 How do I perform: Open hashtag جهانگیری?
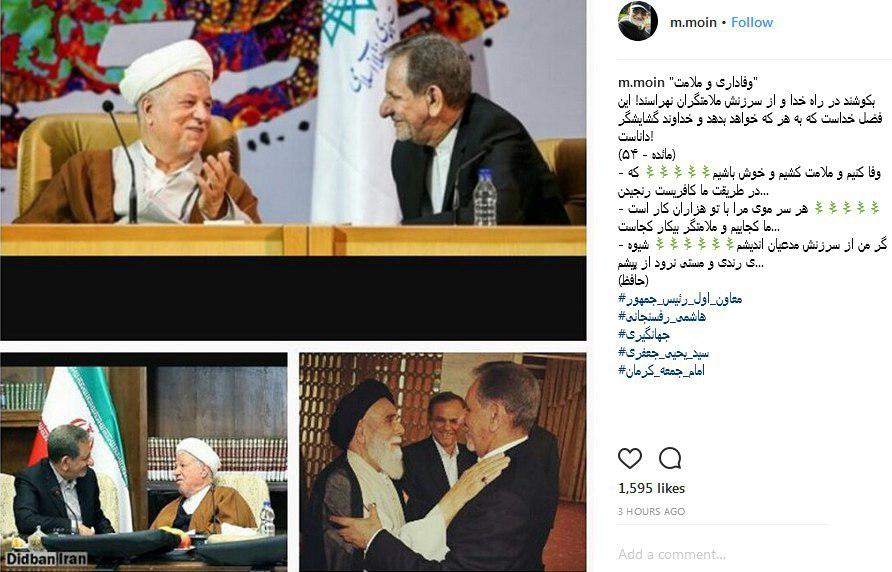[644, 335]
